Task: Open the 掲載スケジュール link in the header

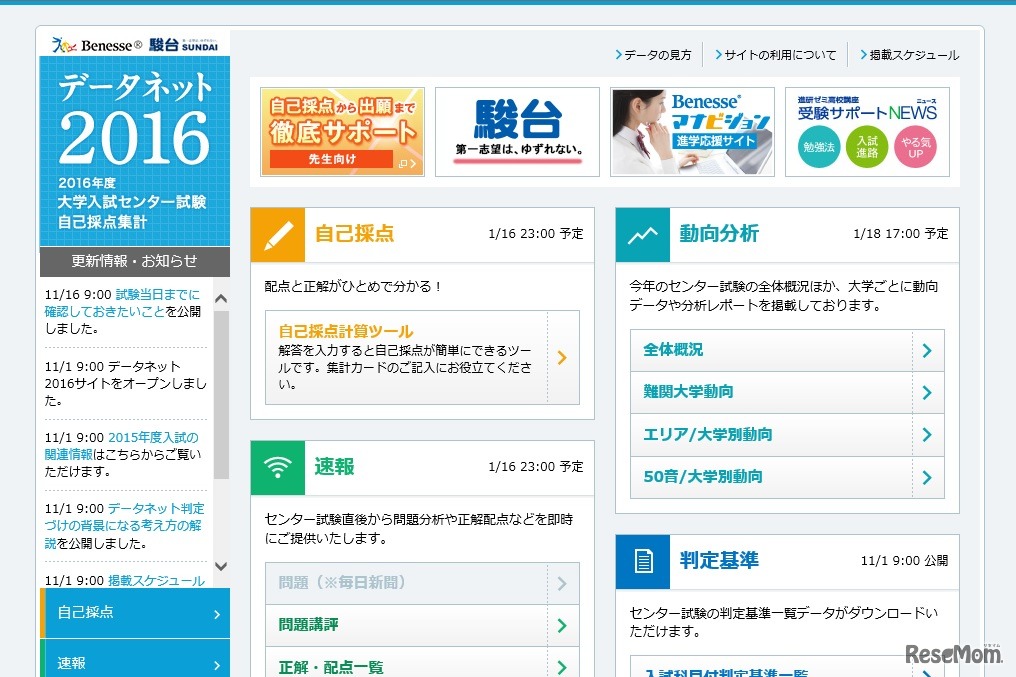Action: 912,55
